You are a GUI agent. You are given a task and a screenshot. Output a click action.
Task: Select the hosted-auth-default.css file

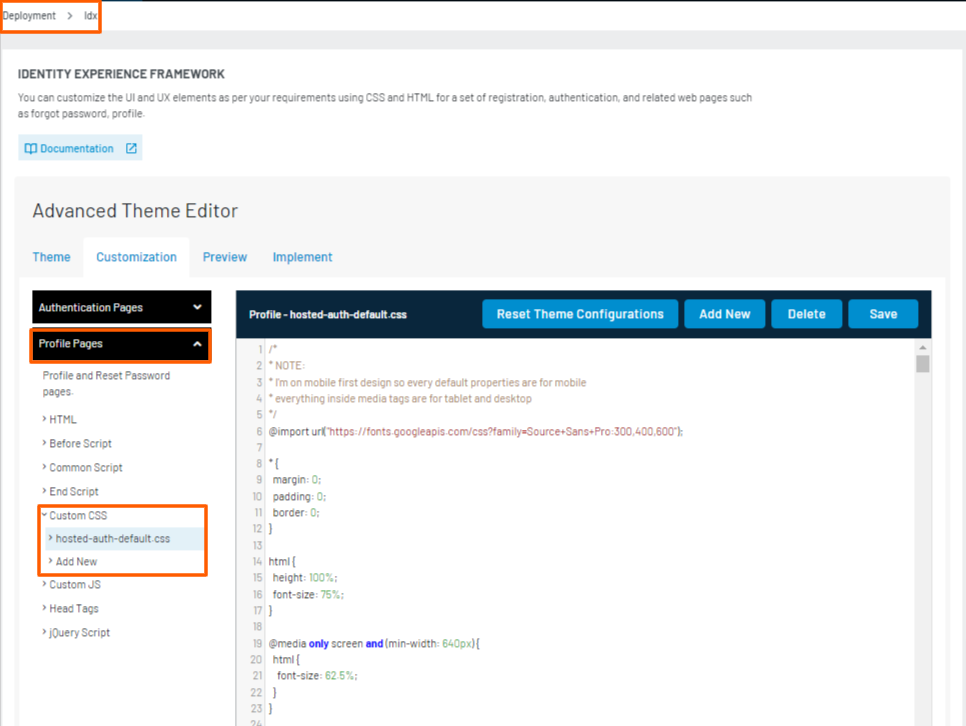tap(112, 539)
